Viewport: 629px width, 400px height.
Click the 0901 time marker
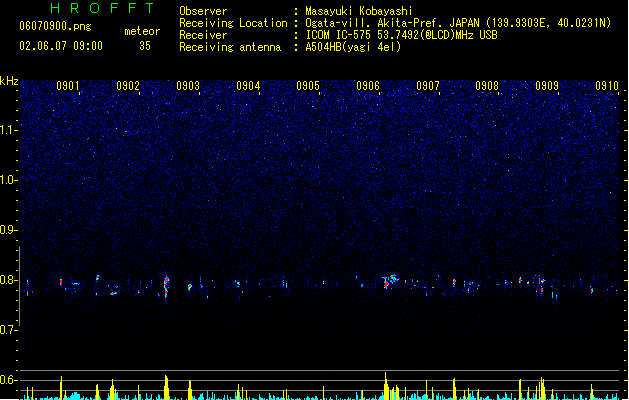(68, 86)
